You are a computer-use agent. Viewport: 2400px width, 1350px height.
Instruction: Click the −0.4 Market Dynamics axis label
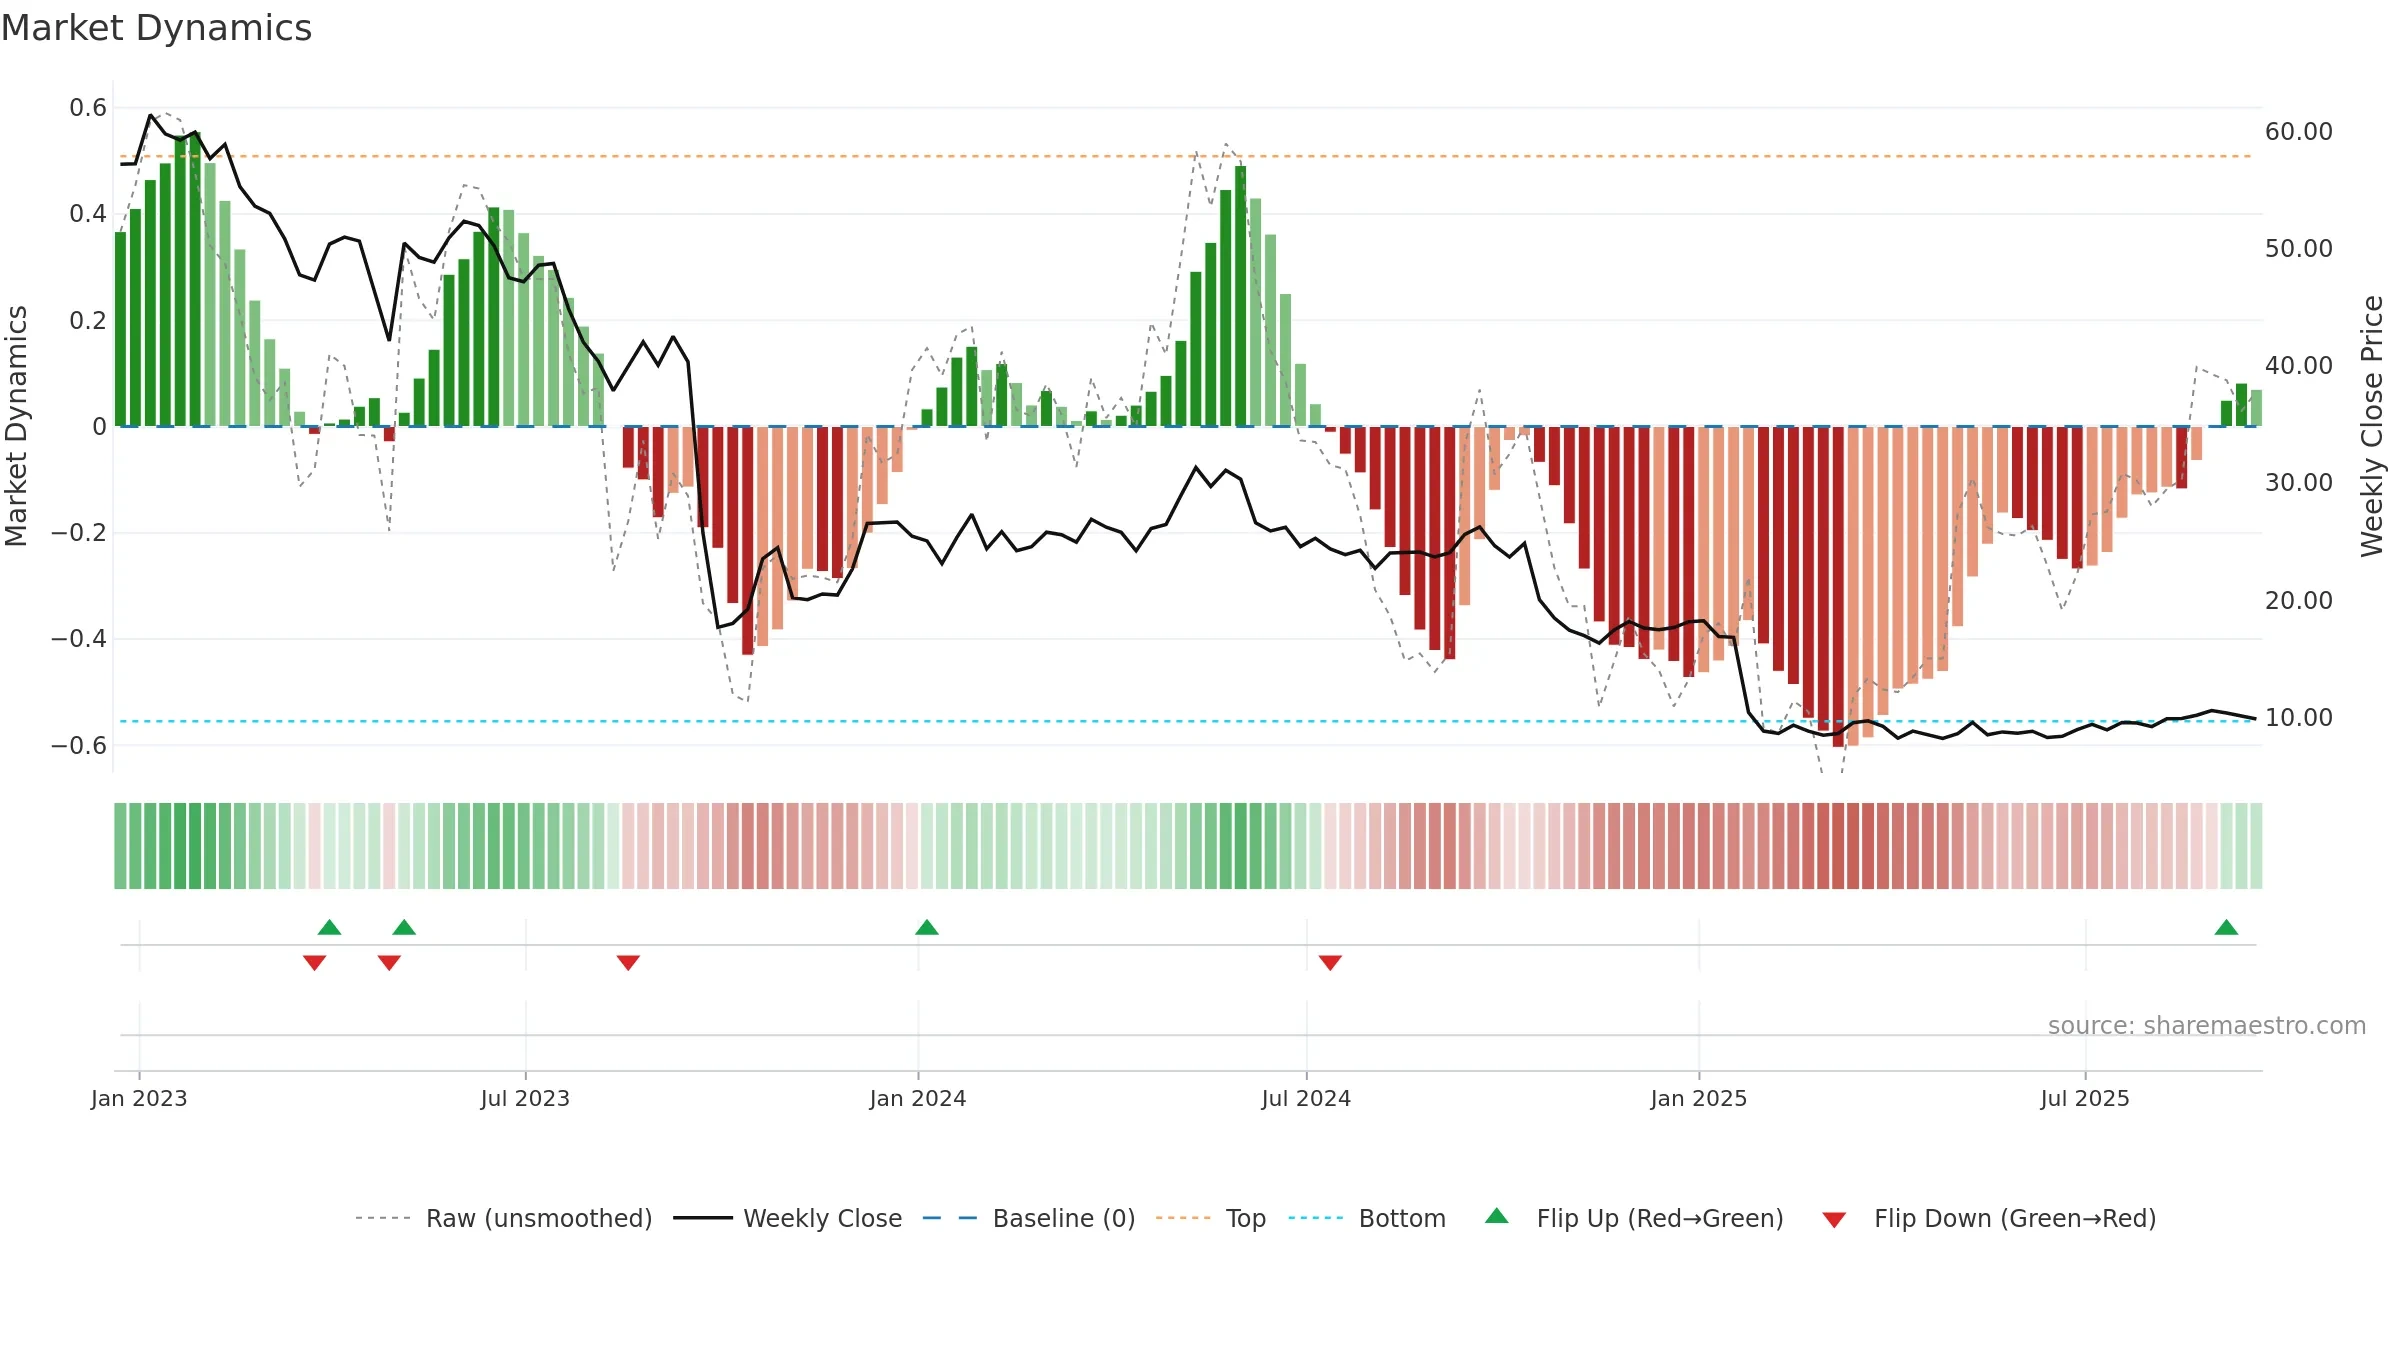click(x=79, y=639)
